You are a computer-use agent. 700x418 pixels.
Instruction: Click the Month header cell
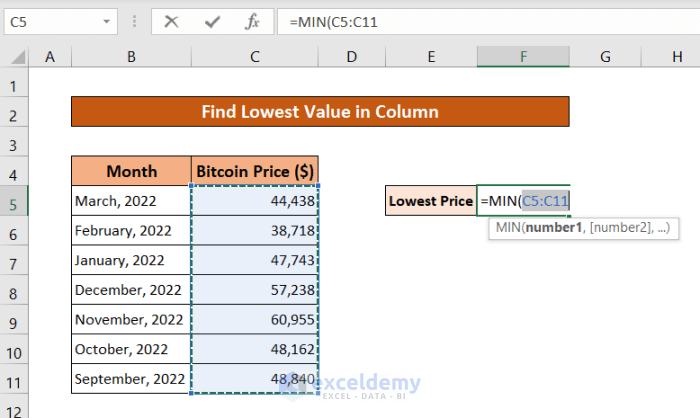click(131, 171)
